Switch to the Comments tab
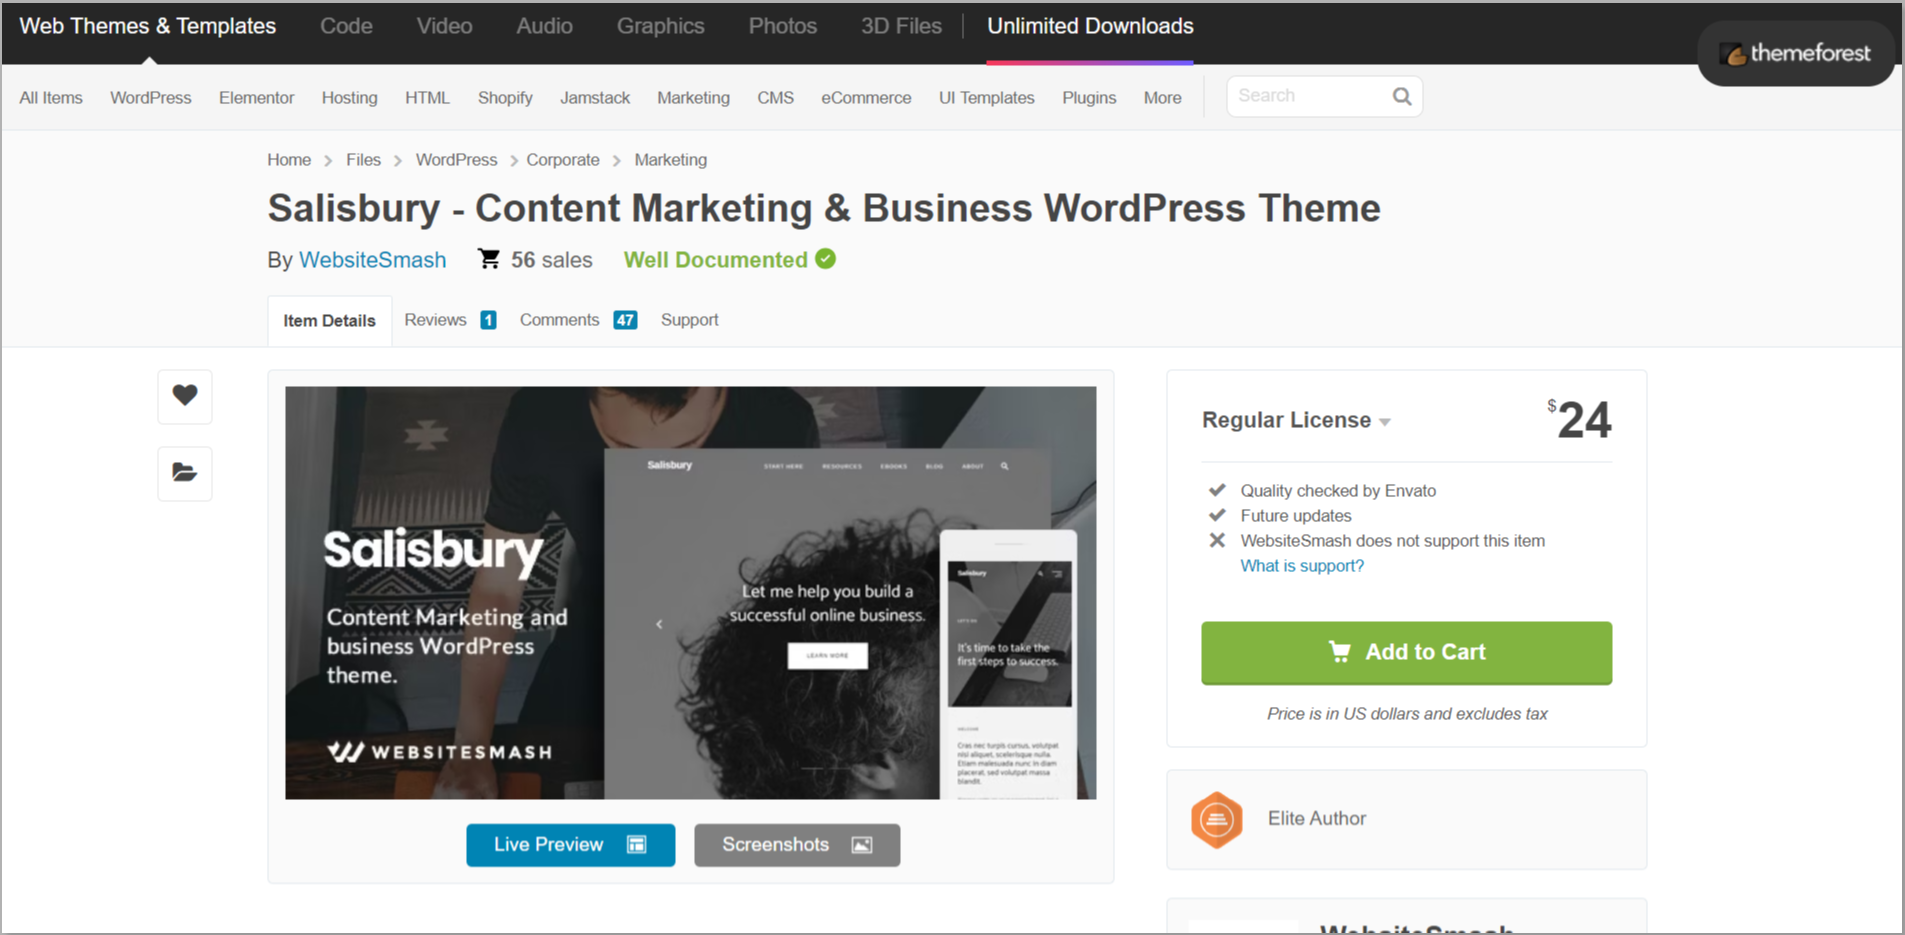 (578, 320)
